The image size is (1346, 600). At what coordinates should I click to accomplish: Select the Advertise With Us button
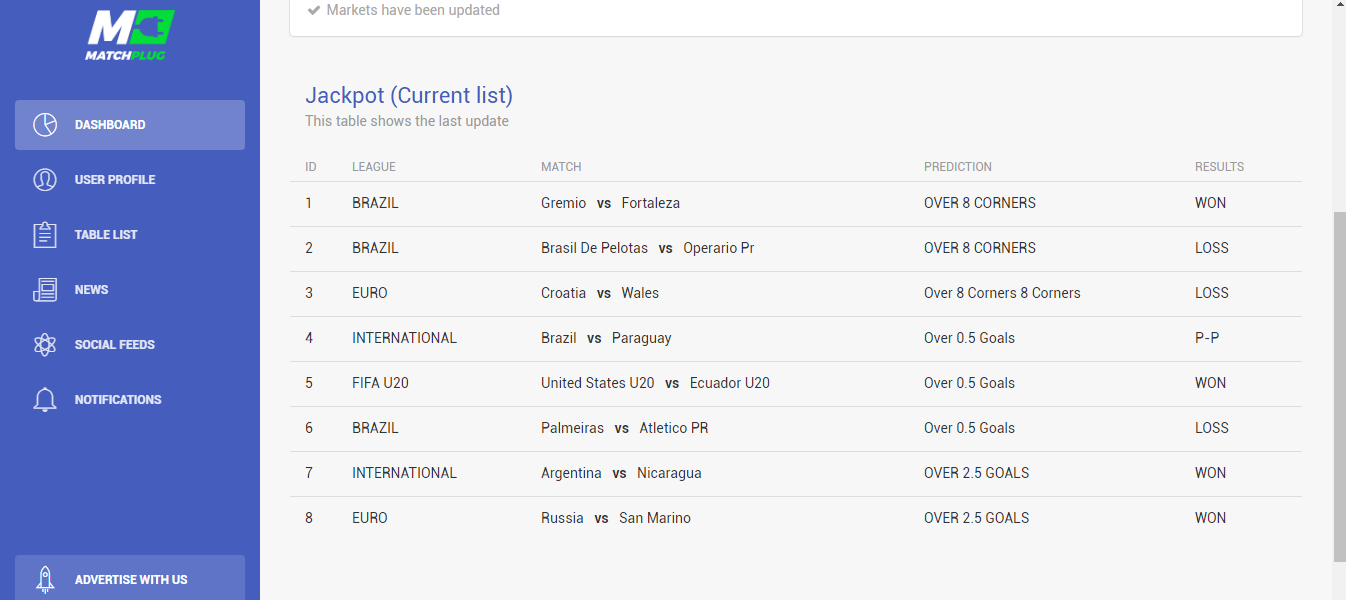[130, 579]
